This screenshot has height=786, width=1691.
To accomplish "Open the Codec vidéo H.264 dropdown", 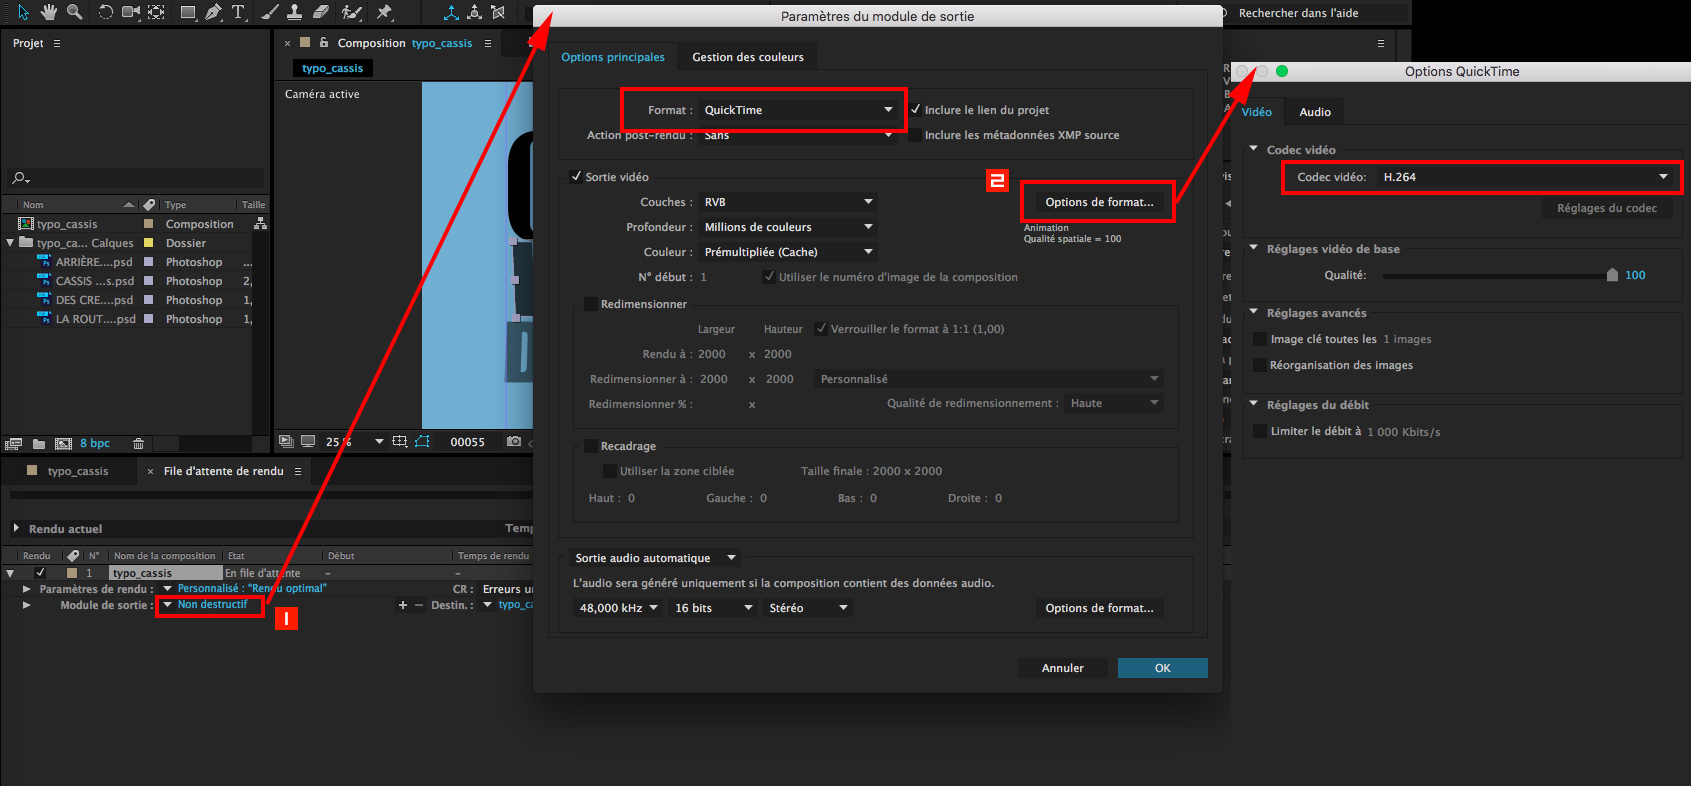I will tap(1524, 177).
